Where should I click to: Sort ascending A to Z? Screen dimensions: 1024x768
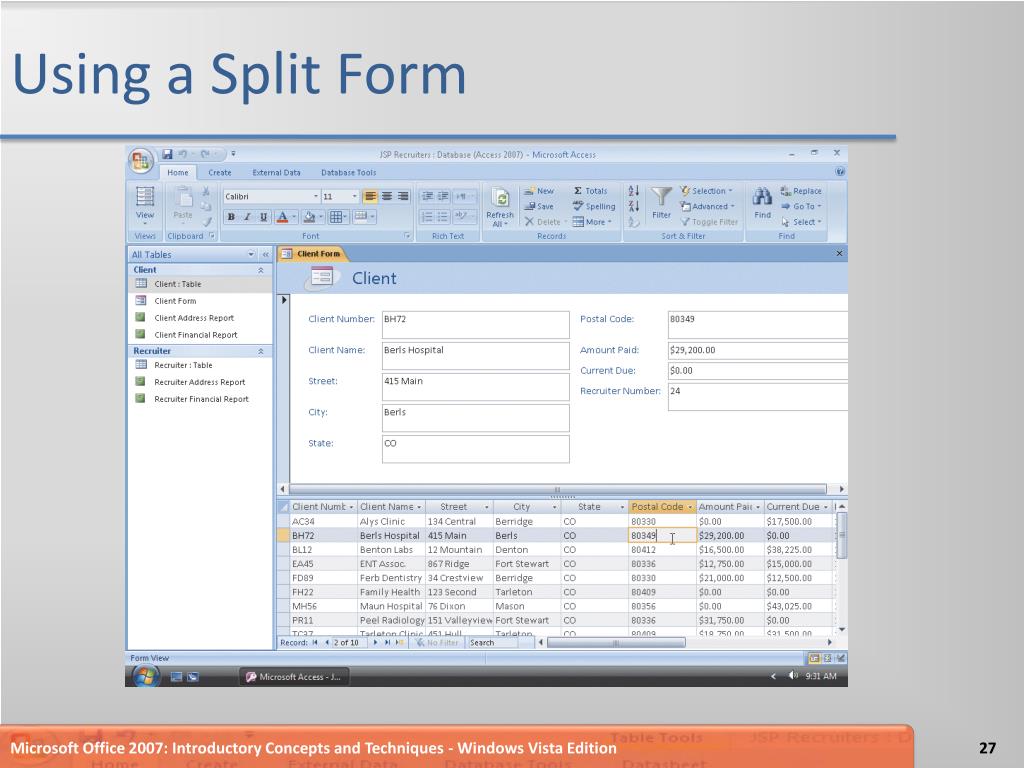(x=633, y=191)
